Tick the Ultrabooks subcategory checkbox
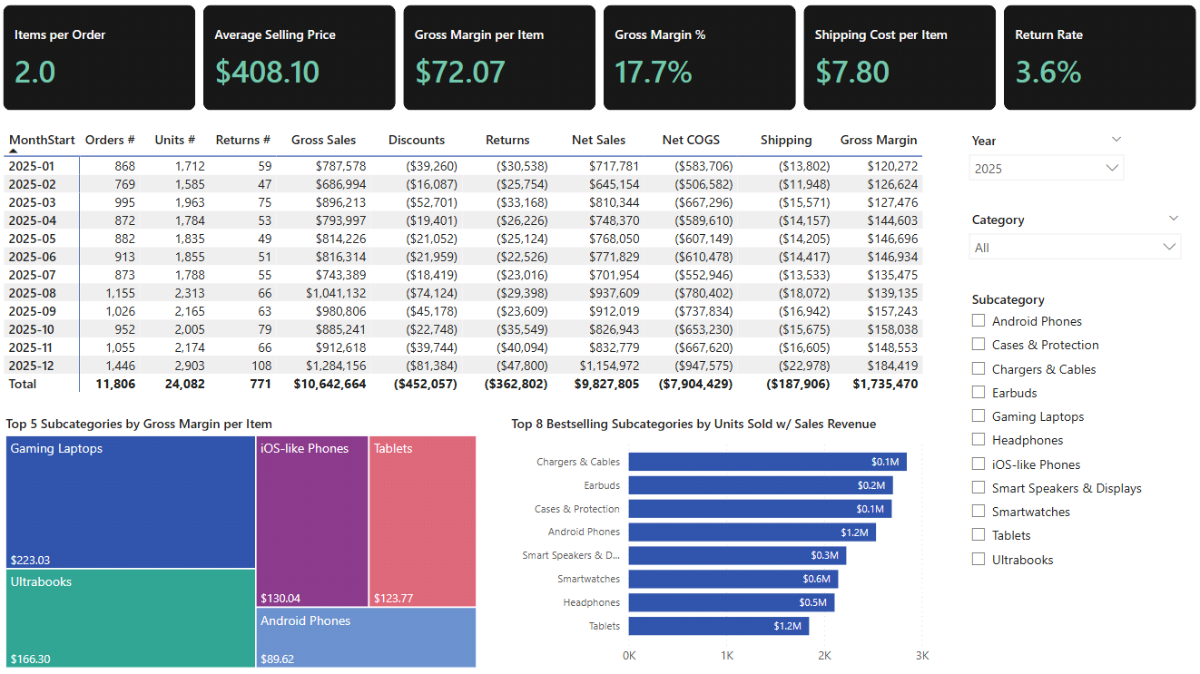Screen dimensions: 1200x674 click(979, 559)
